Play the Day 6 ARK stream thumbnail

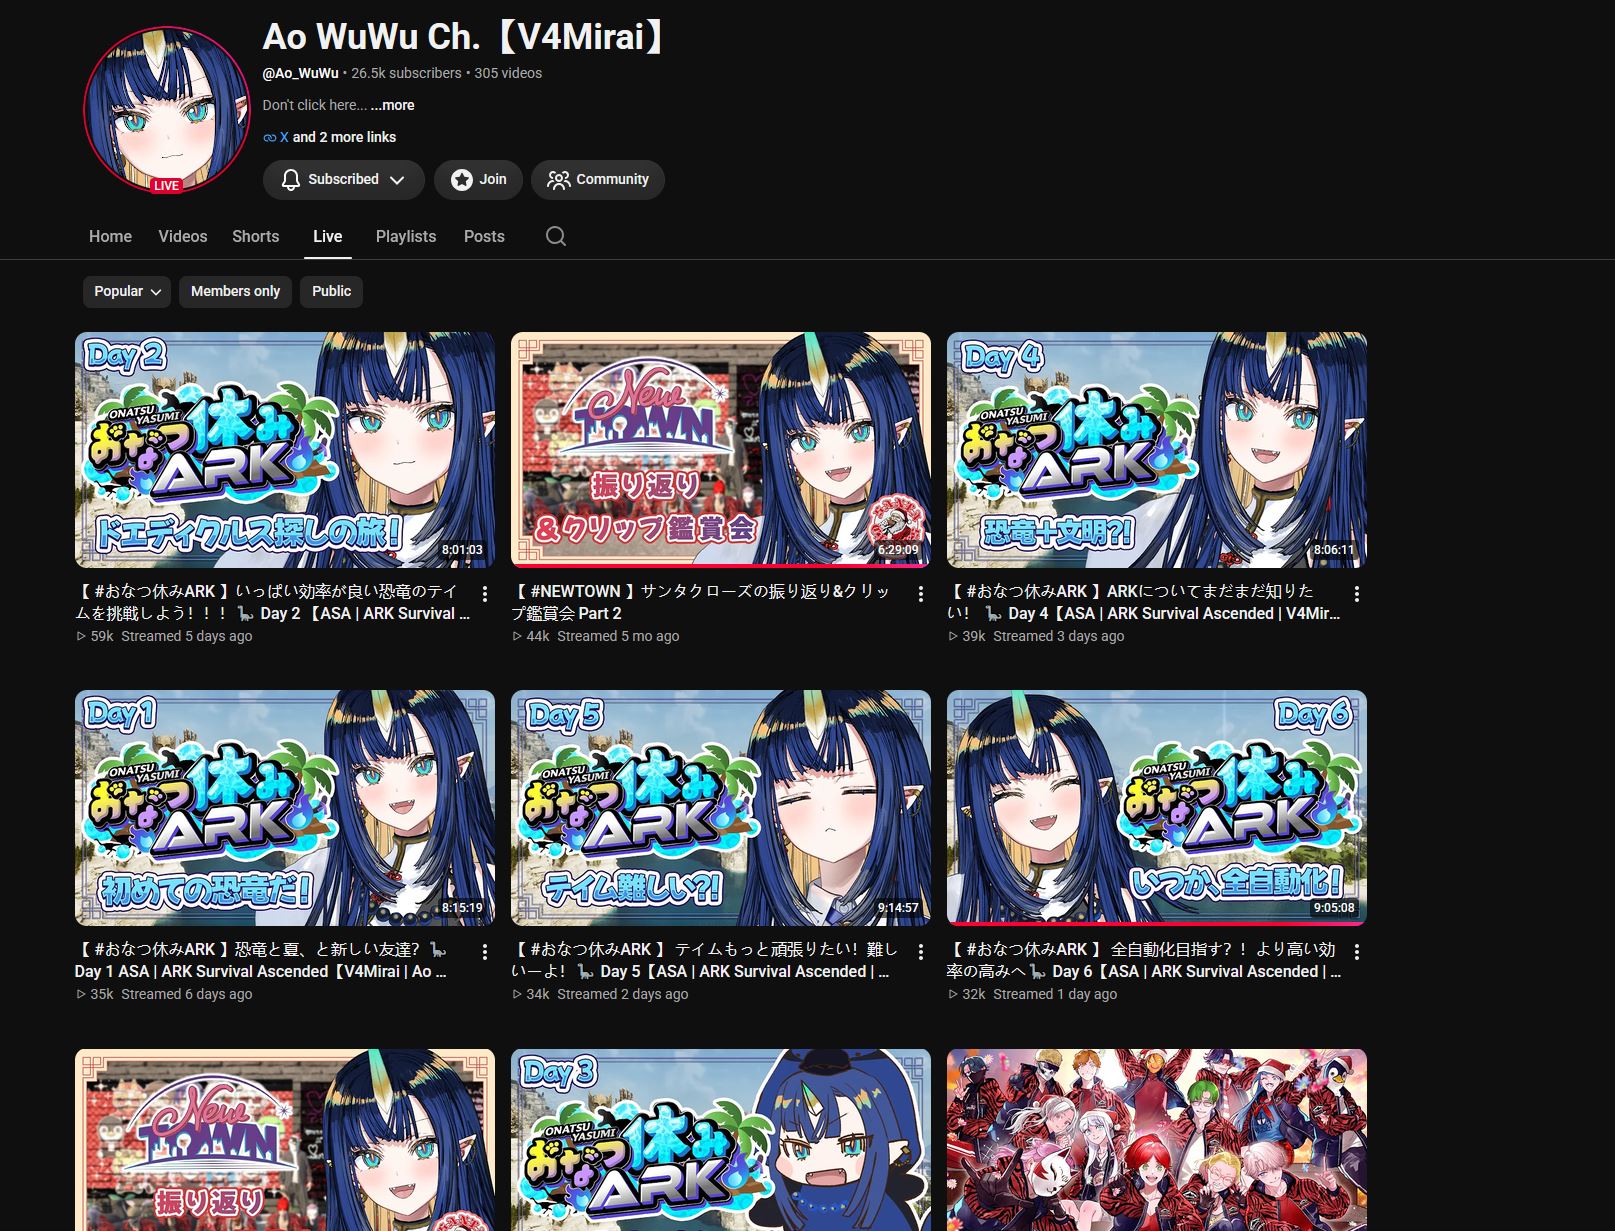click(x=1157, y=808)
